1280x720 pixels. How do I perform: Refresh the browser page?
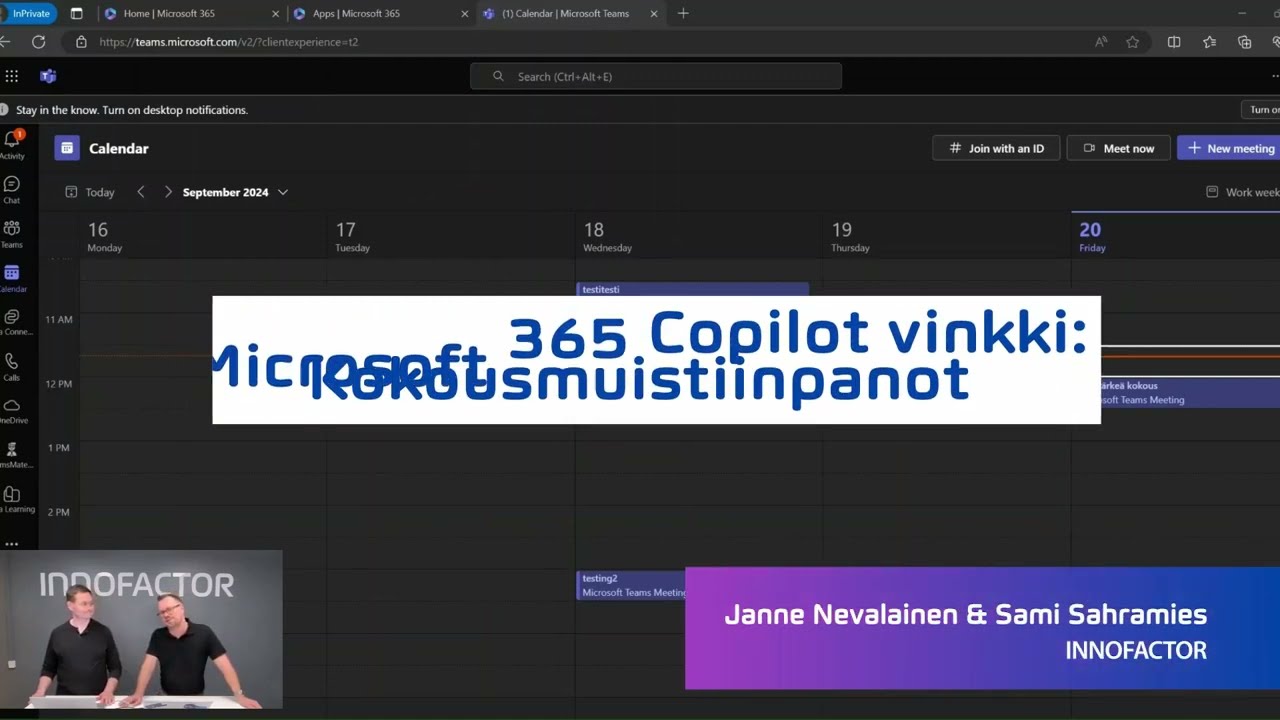(38, 42)
